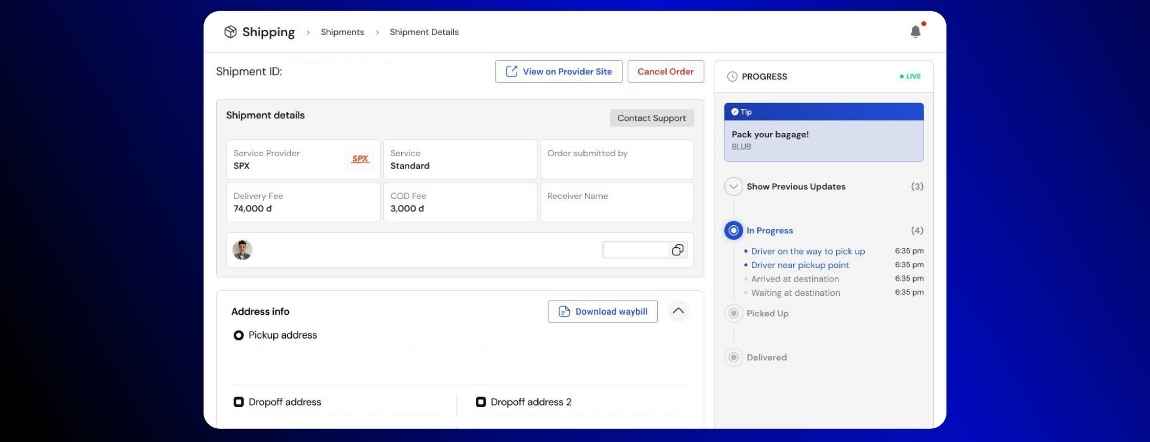The width and height of the screenshot is (1150, 442).
Task: Click Contact Support button
Action: 651,118
